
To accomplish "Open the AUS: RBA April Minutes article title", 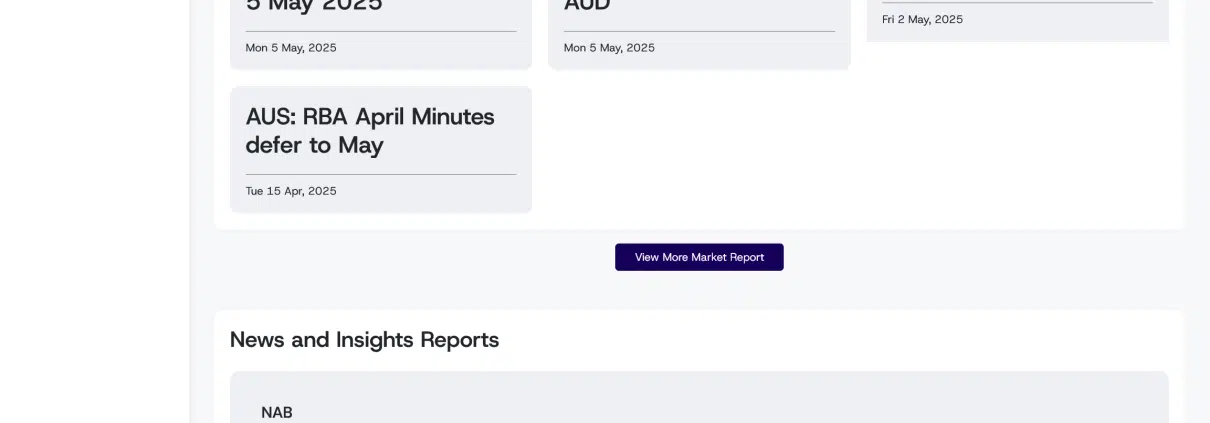I will [370, 131].
